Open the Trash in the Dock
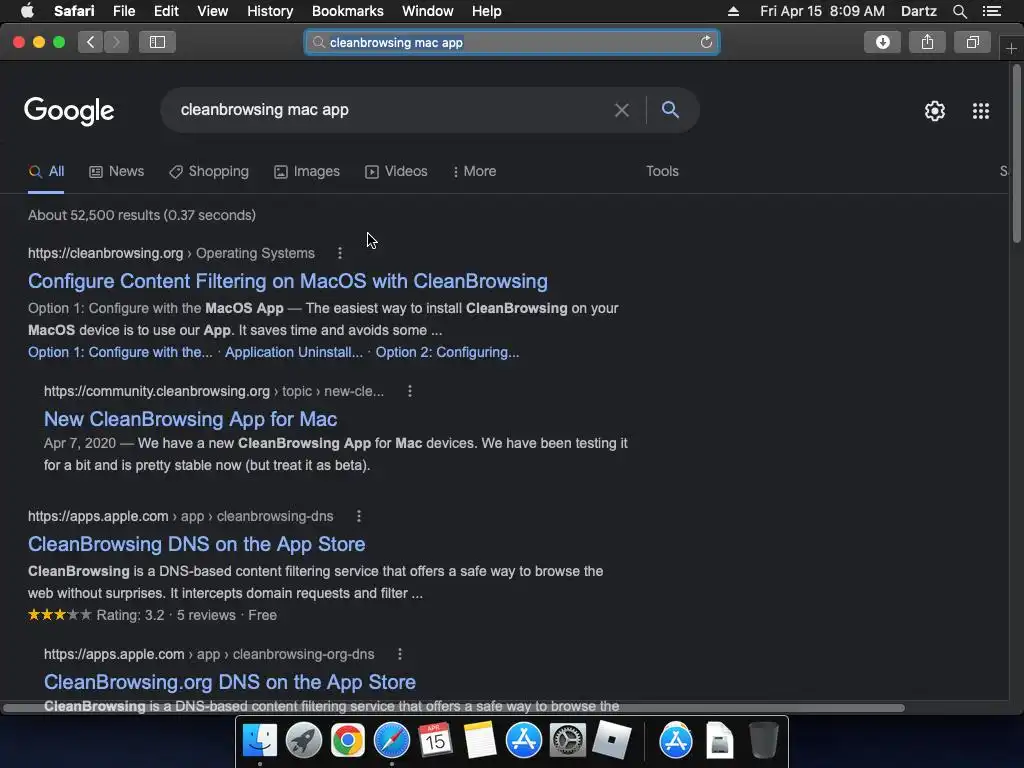 point(763,741)
